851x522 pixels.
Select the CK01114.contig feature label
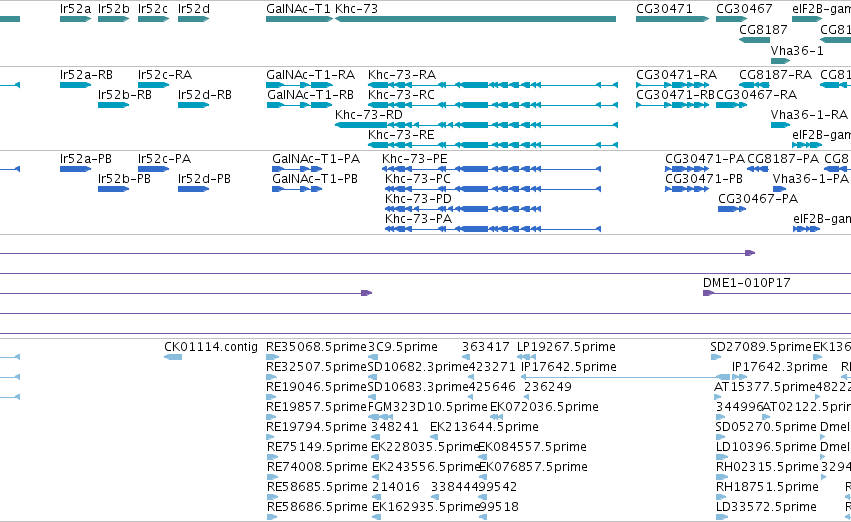pyautogui.click(x=211, y=347)
